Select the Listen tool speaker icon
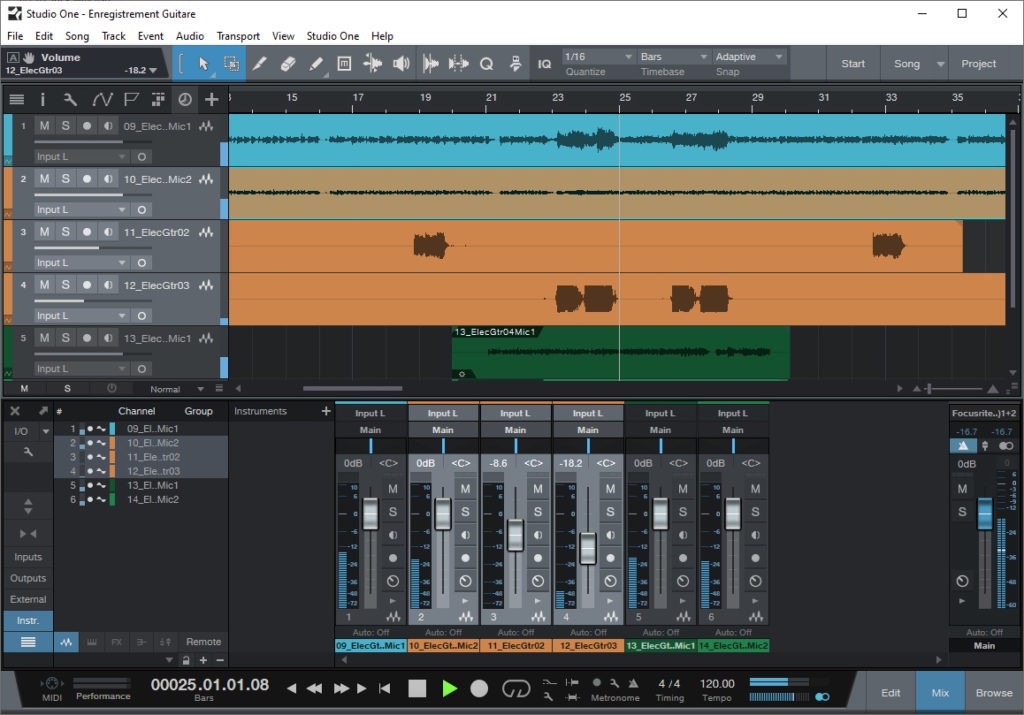The width and height of the screenshot is (1024, 715). (401, 63)
